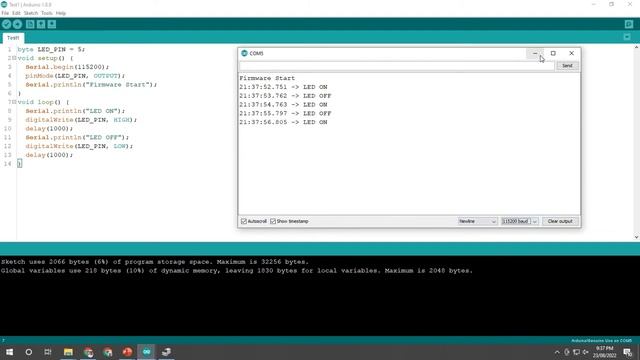The height and width of the screenshot is (360, 640).
Task: Open the volume icon in system tray
Action: (x=586, y=352)
